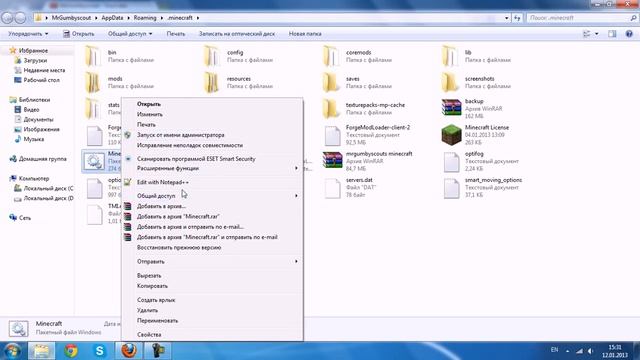640x360 pixels.
Task: Click the Открыть toolbar button
Action: pos(78,34)
